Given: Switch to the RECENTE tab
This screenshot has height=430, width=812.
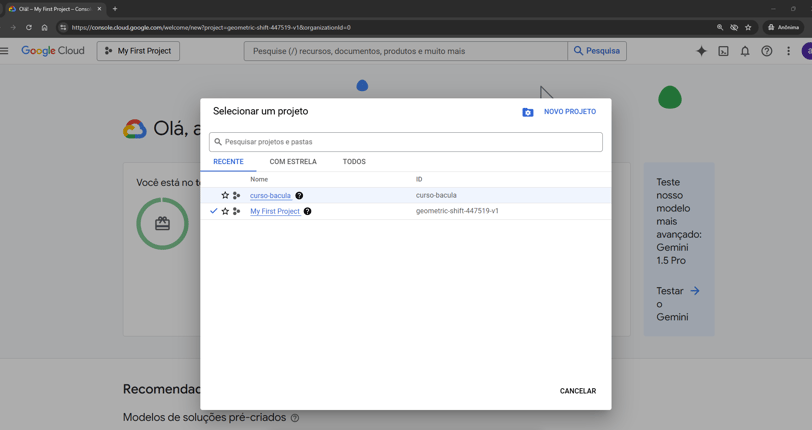Looking at the screenshot, I should click(x=228, y=162).
